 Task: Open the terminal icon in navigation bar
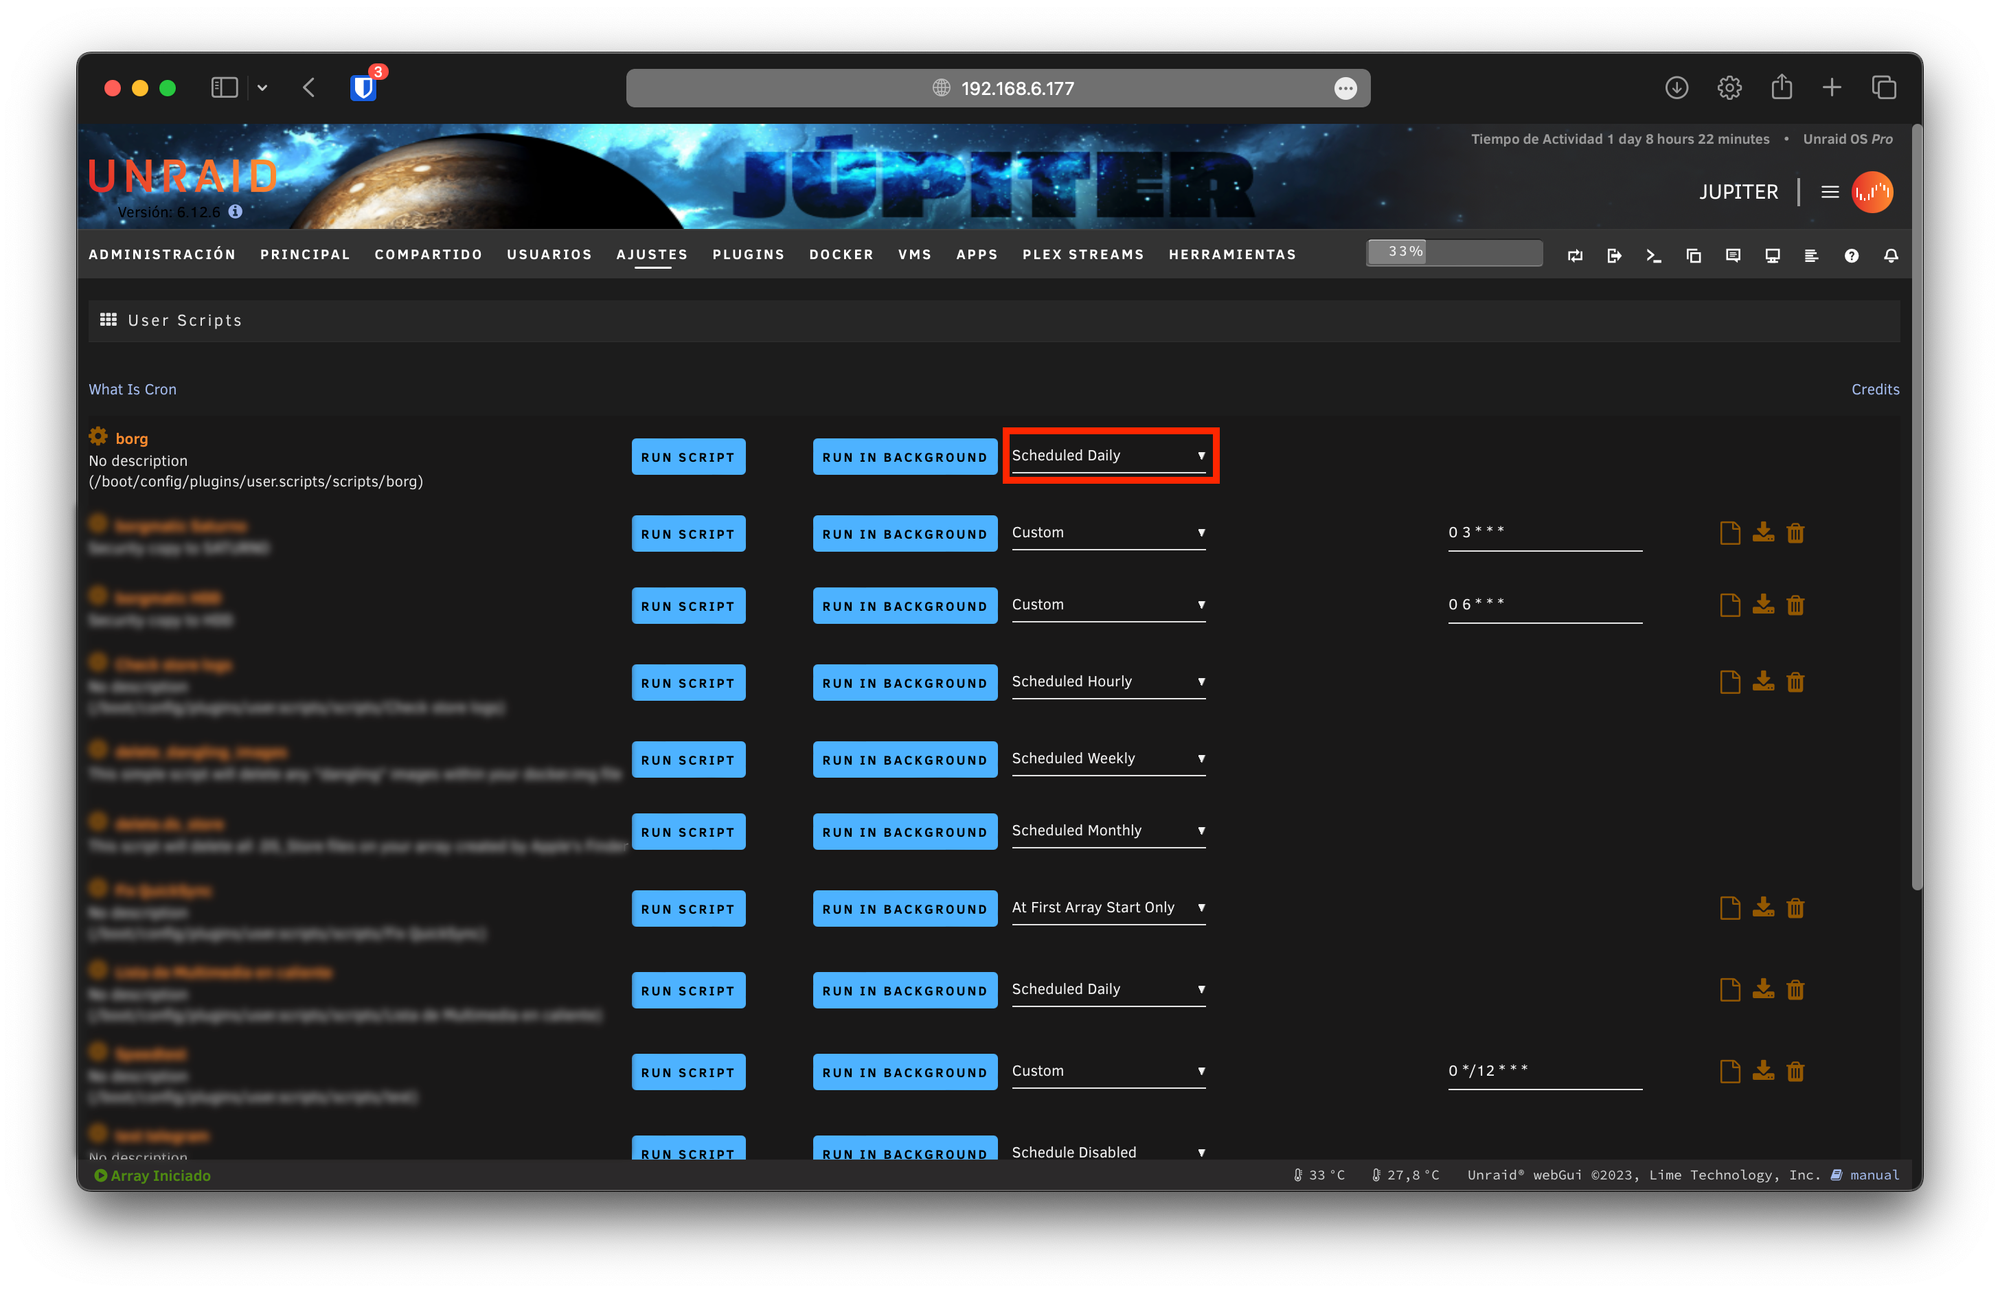(x=1654, y=256)
